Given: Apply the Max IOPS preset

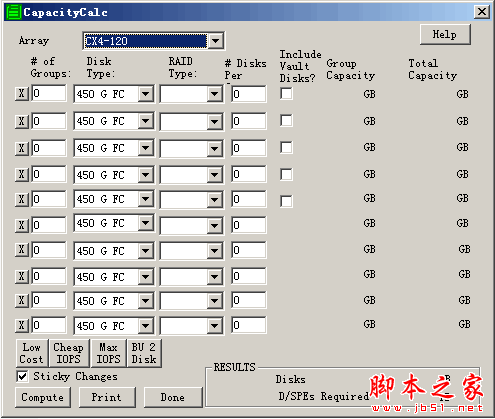Looking at the screenshot, I should click(x=109, y=353).
